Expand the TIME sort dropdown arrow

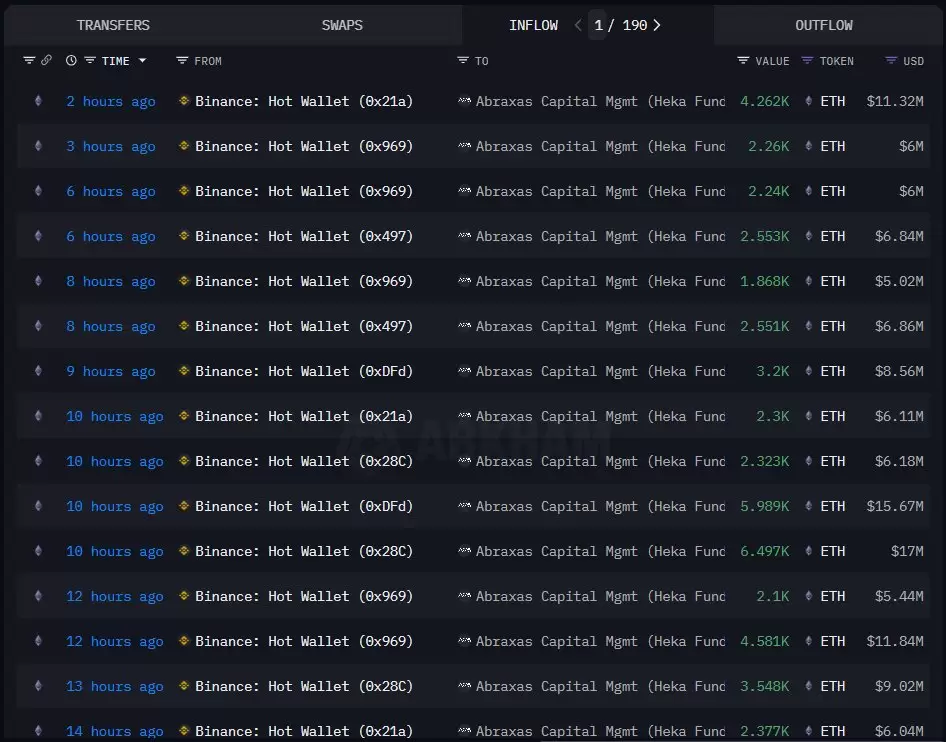(x=142, y=60)
